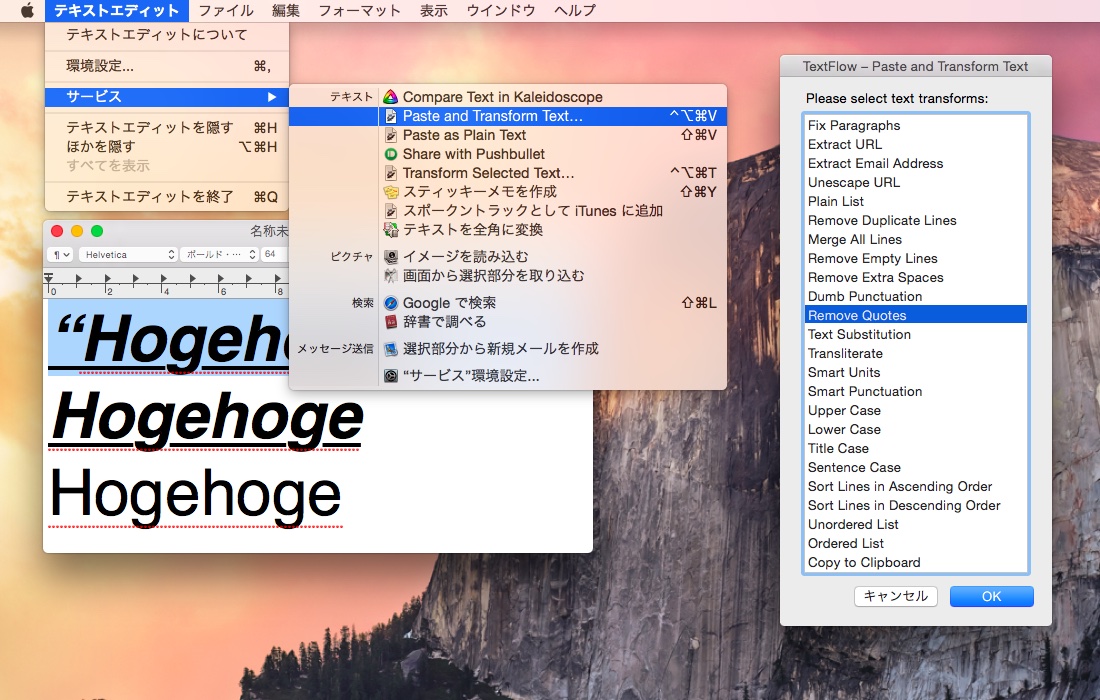
Task: Click the icon beside Paste as Plain Text
Action: point(391,135)
